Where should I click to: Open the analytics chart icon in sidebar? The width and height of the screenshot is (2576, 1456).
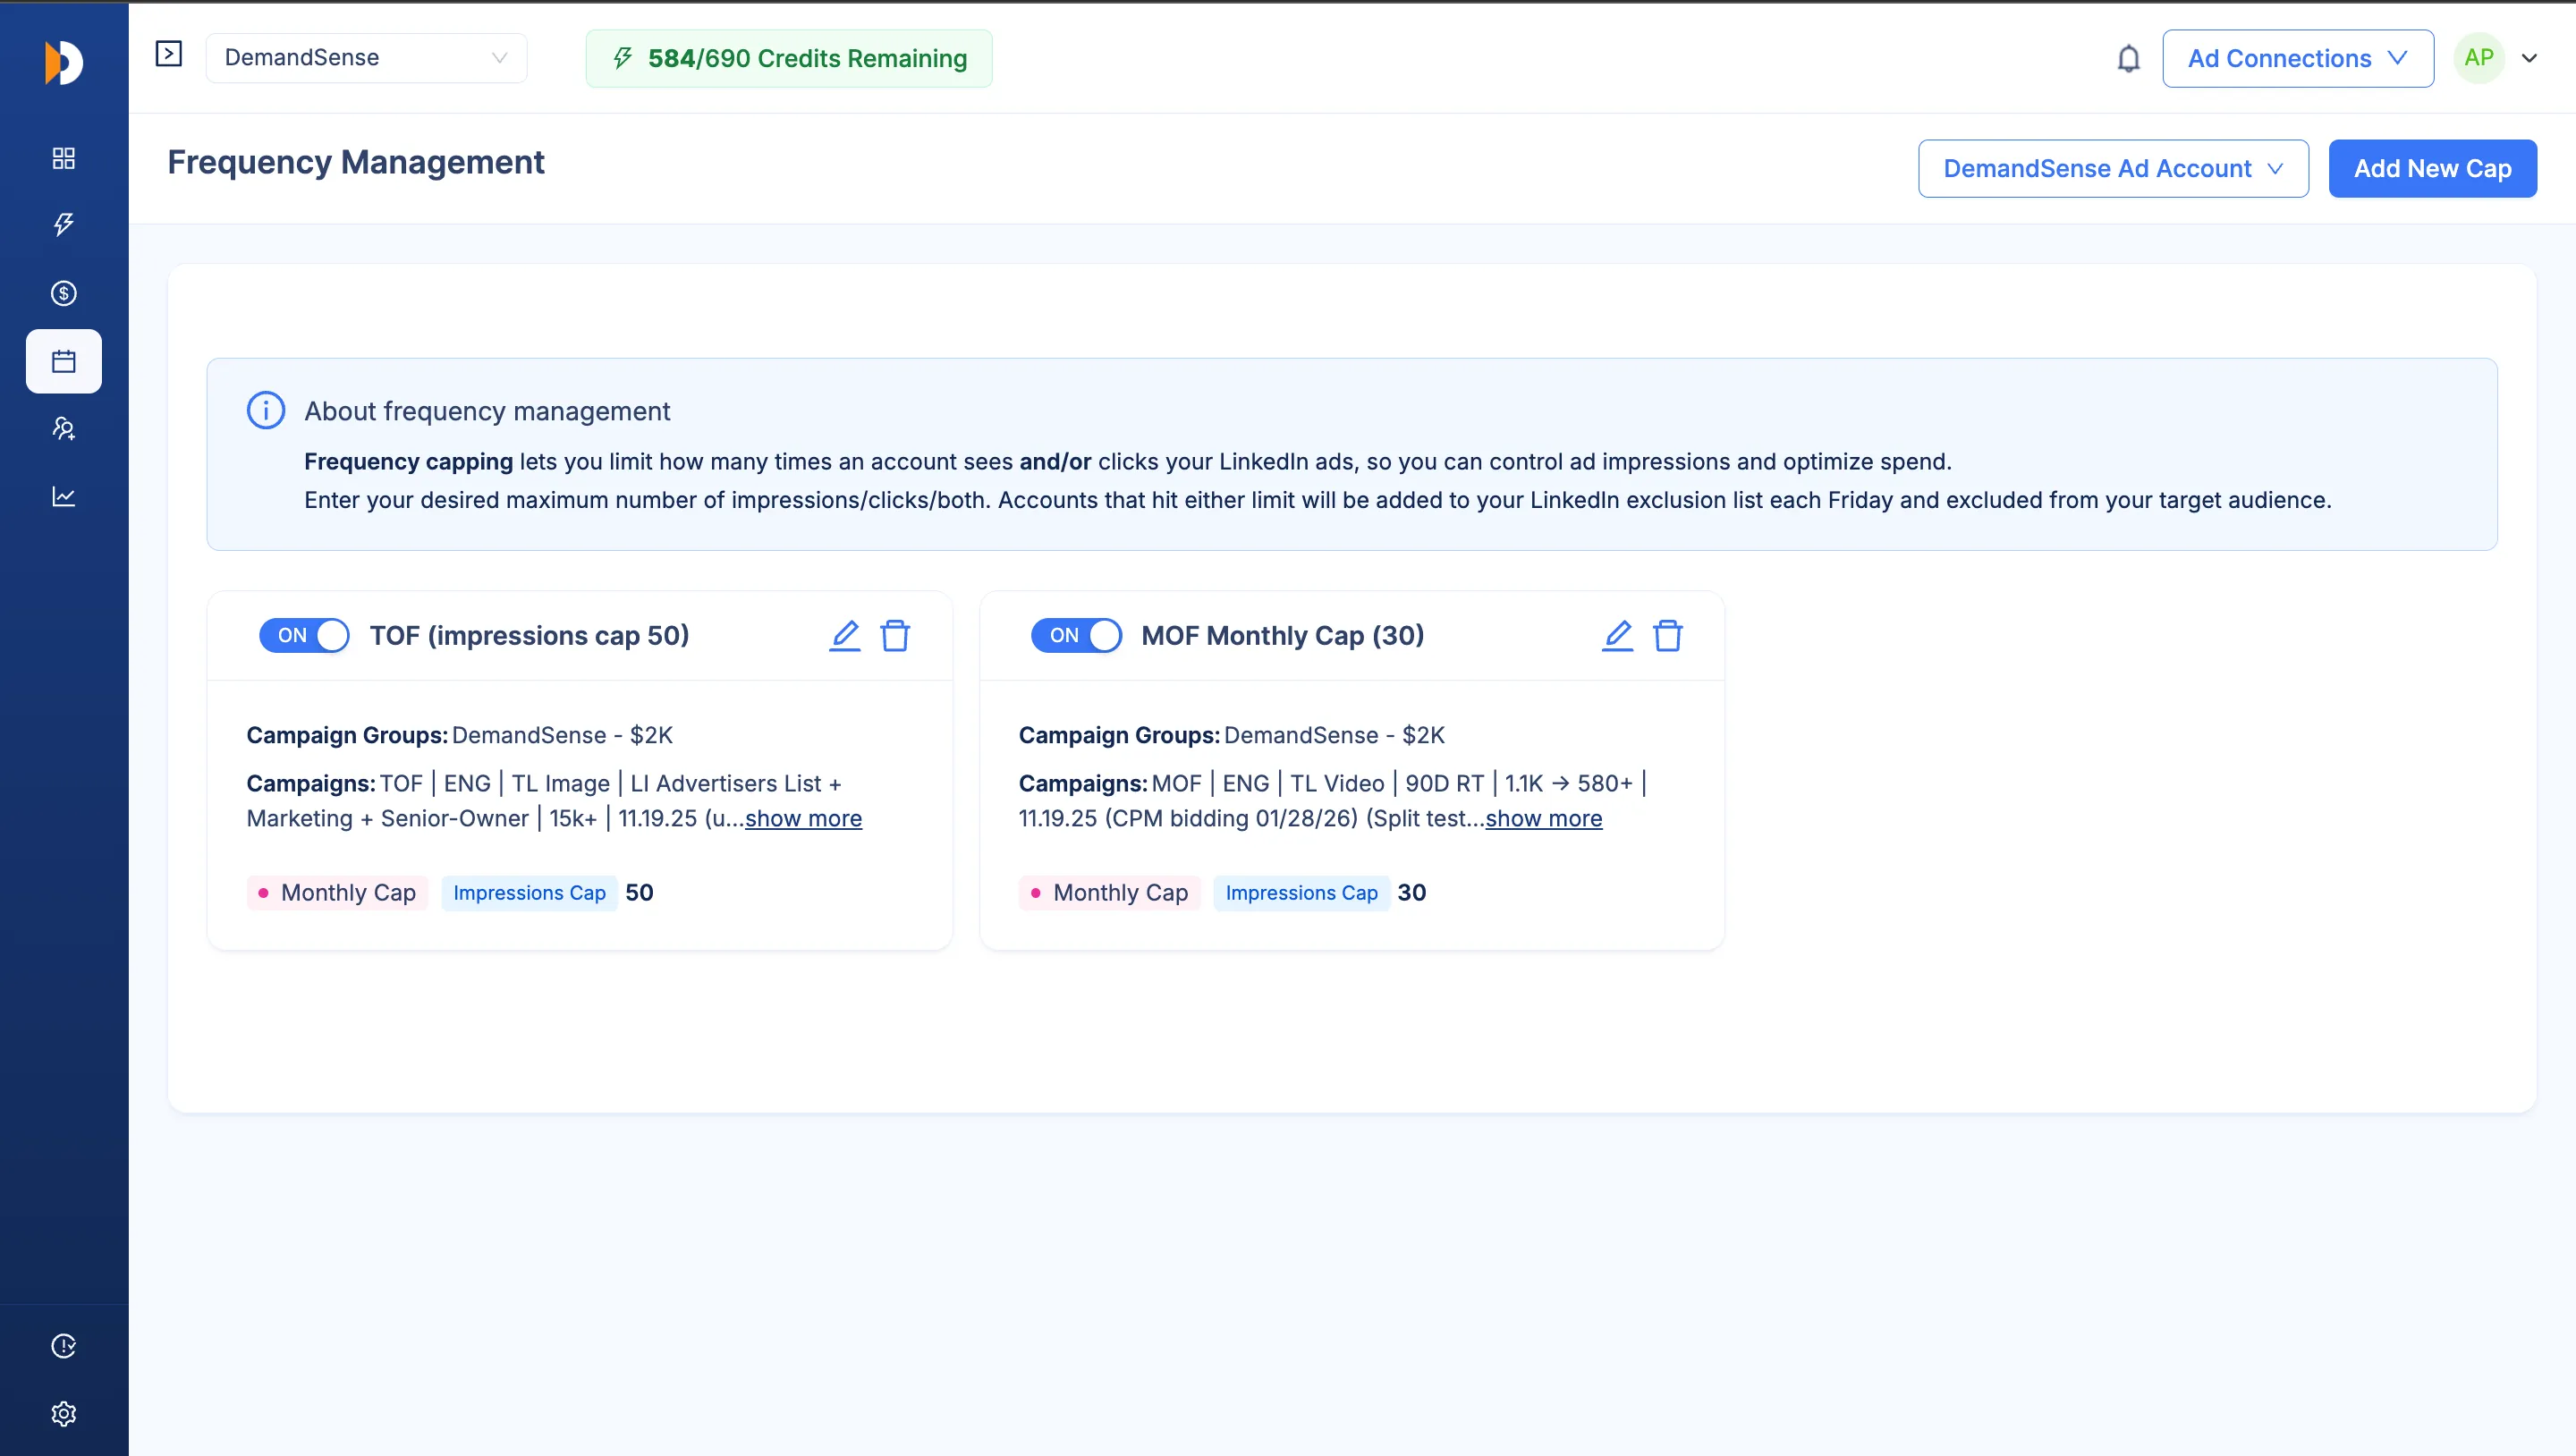point(63,497)
